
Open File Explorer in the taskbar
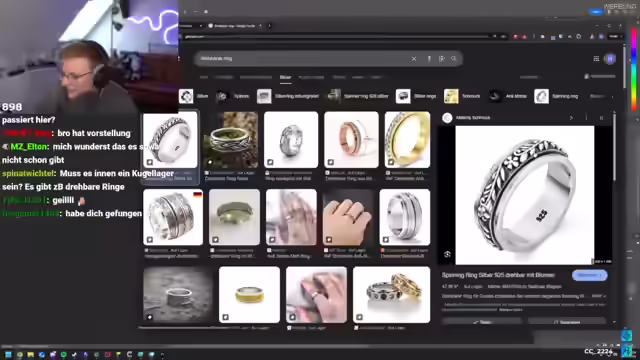[x=30, y=355]
